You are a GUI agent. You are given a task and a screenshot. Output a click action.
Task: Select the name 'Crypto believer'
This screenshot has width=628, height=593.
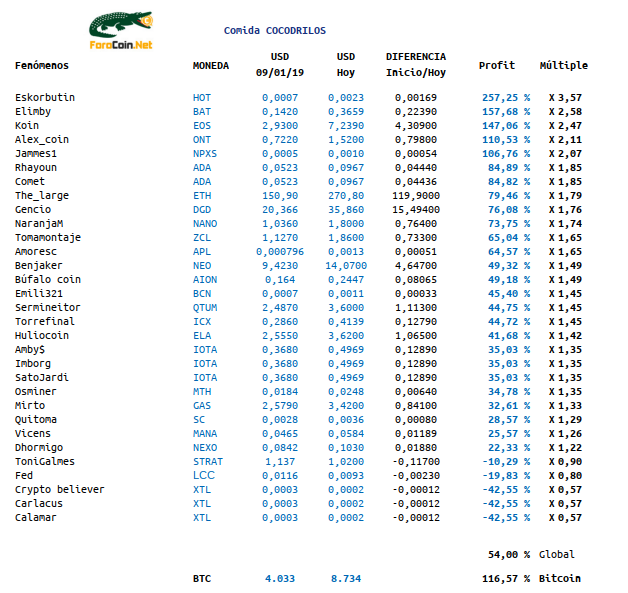[60, 490]
